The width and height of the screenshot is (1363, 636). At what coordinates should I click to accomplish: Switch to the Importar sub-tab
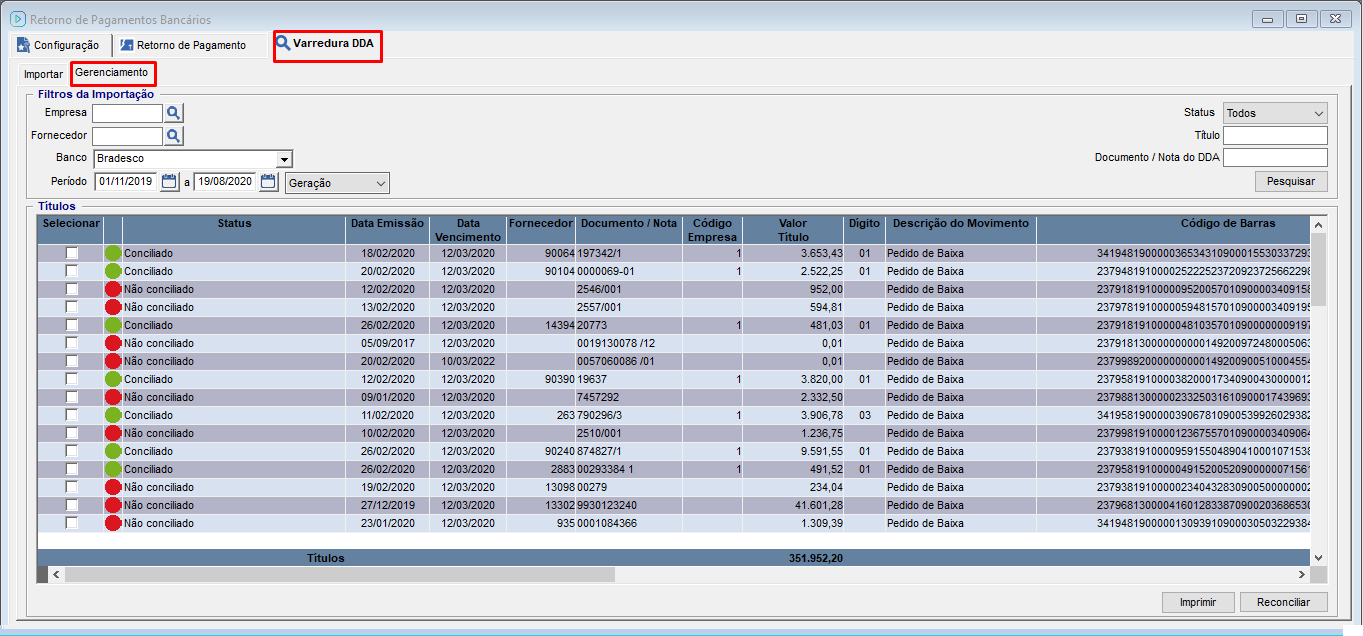43,74
